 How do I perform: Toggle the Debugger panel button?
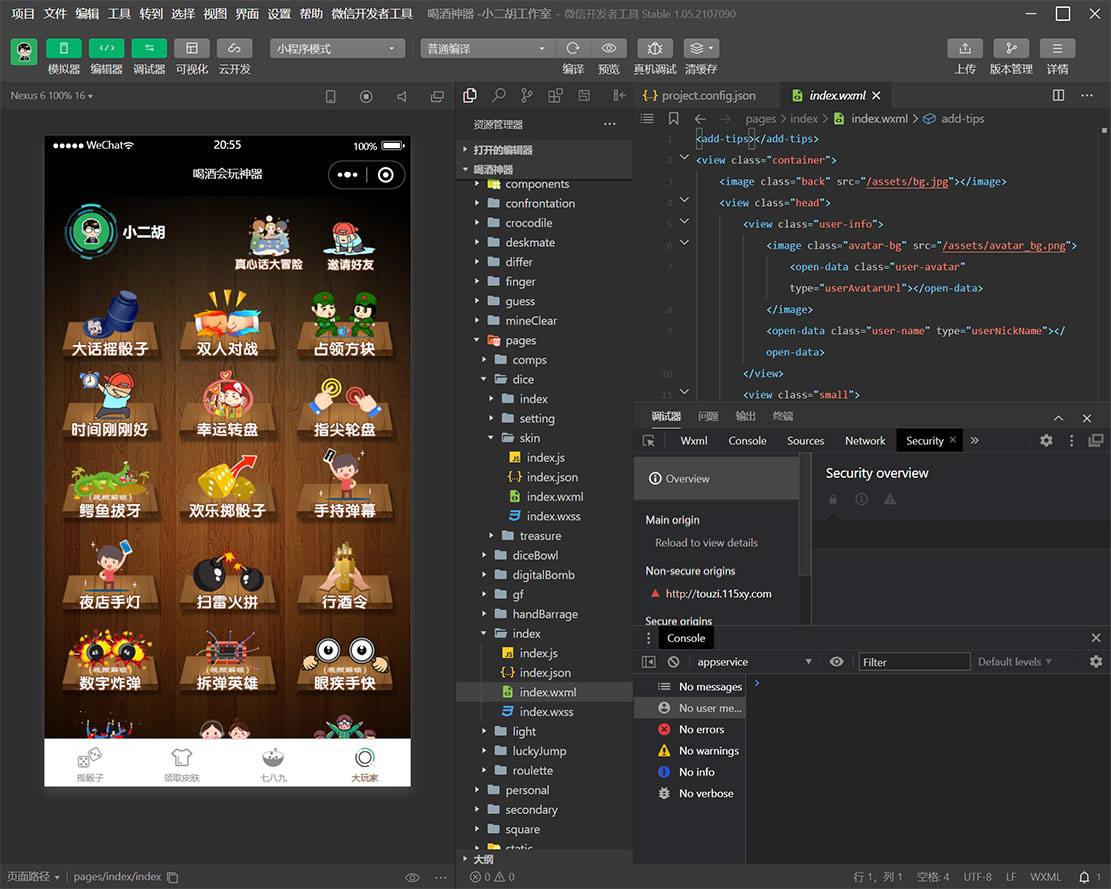tap(149, 48)
